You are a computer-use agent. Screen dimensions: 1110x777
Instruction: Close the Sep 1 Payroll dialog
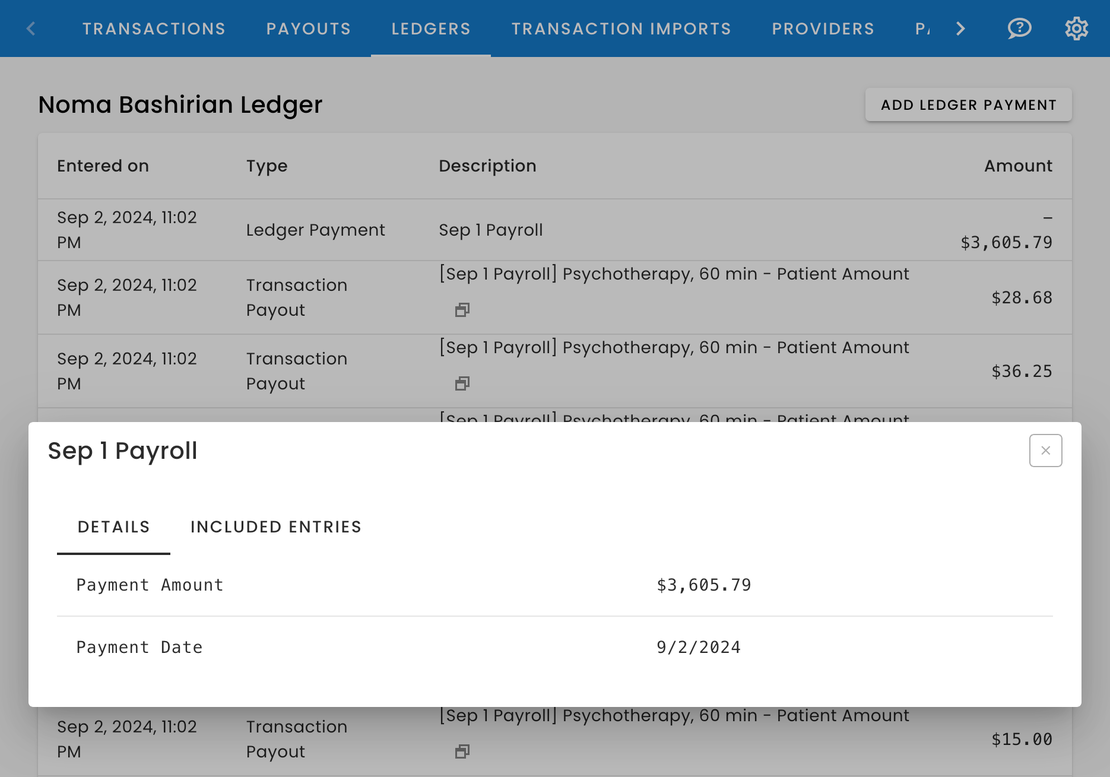(x=1045, y=451)
